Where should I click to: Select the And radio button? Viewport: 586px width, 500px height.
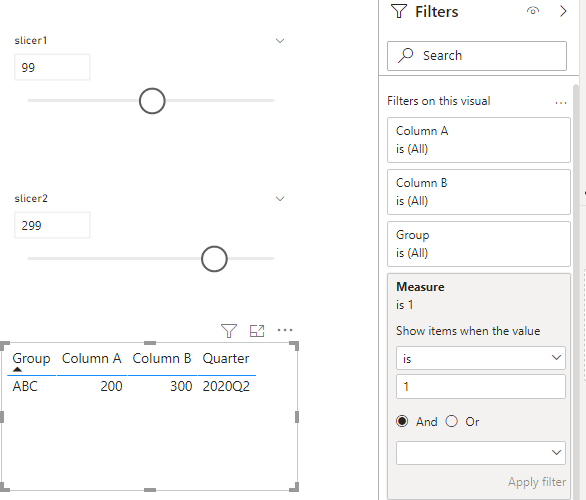tap(402, 421)
